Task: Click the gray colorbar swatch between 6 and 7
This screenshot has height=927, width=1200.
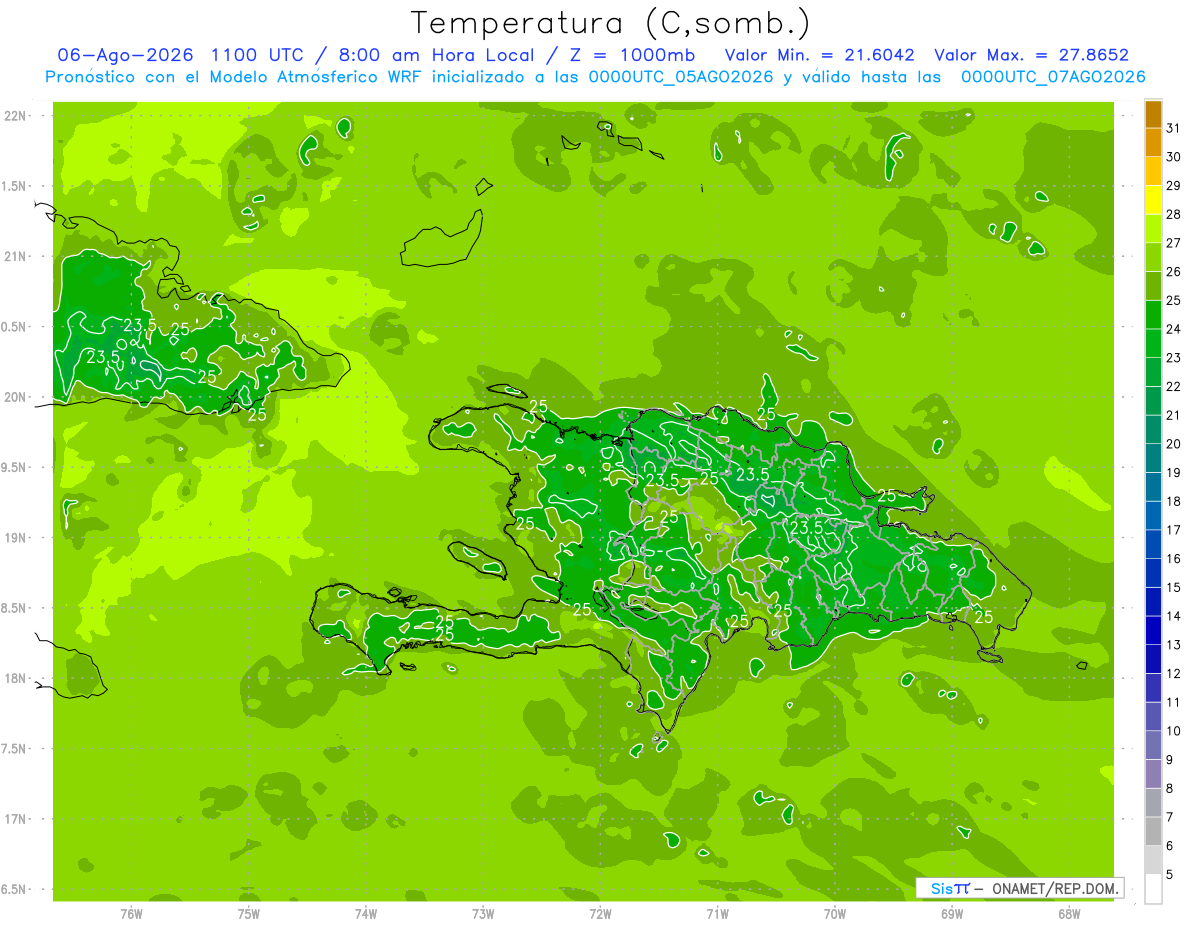Action: (1153, 832)
